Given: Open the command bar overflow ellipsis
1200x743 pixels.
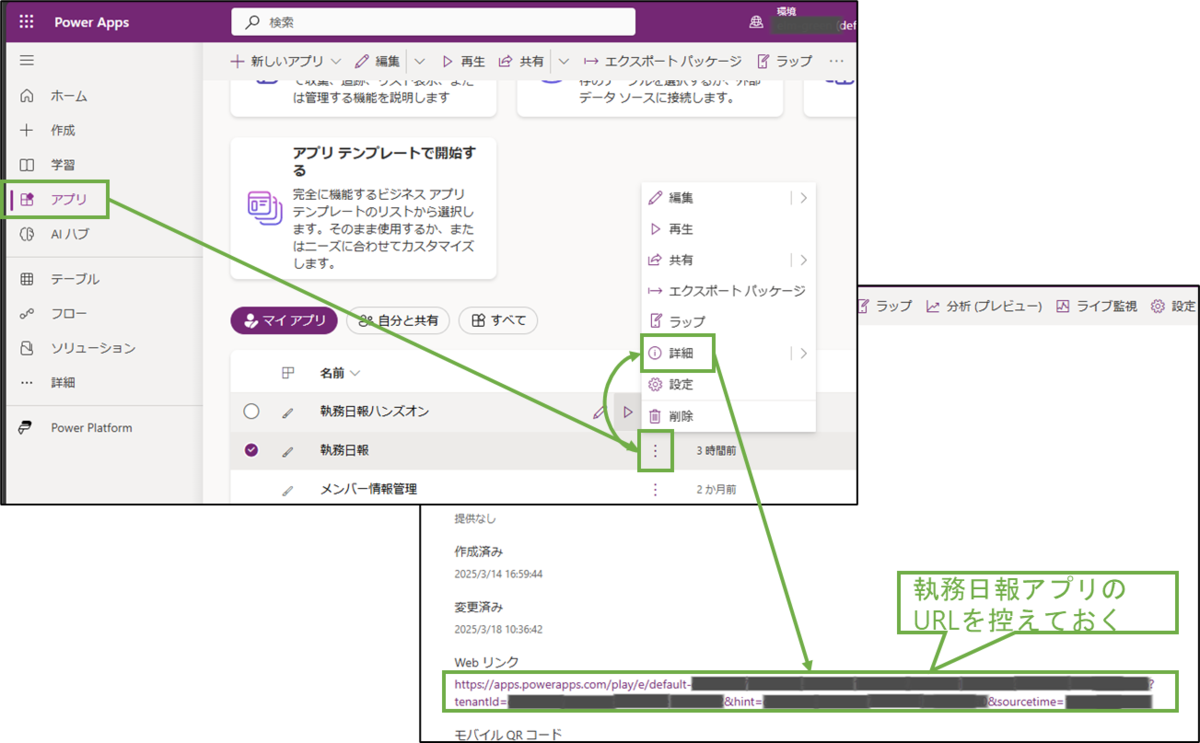Looking at the screenshot, I should (x=837, y=61).
